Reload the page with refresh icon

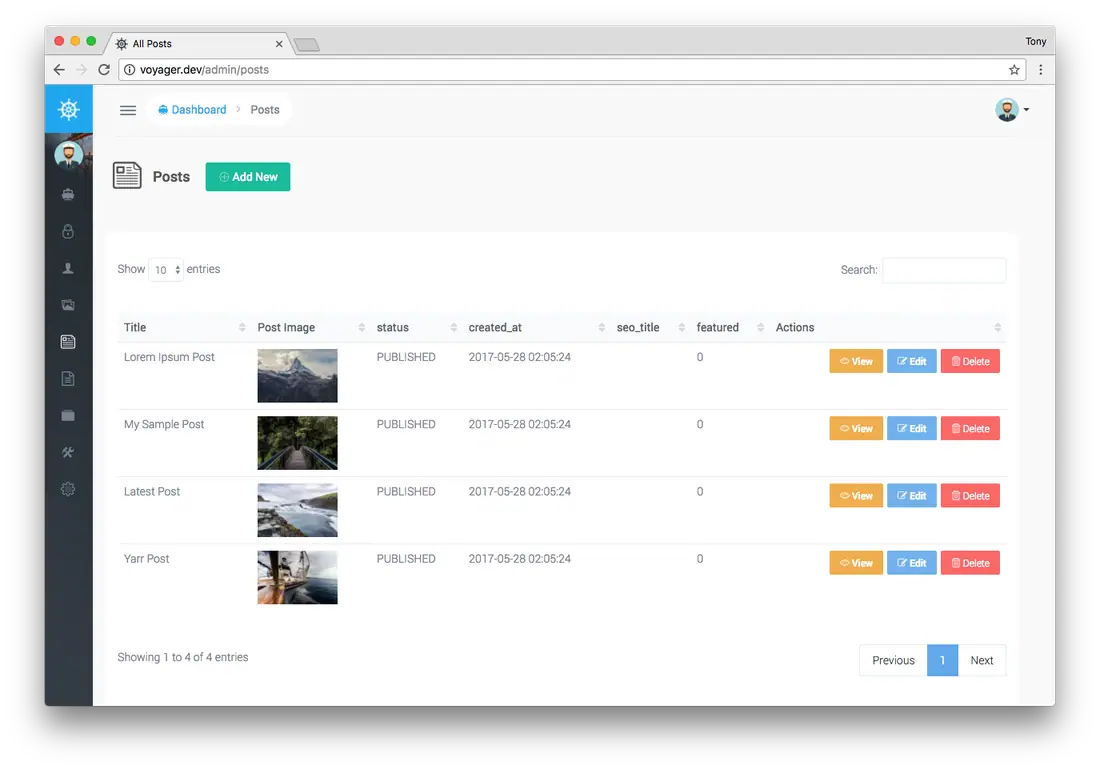click(104, 69)
